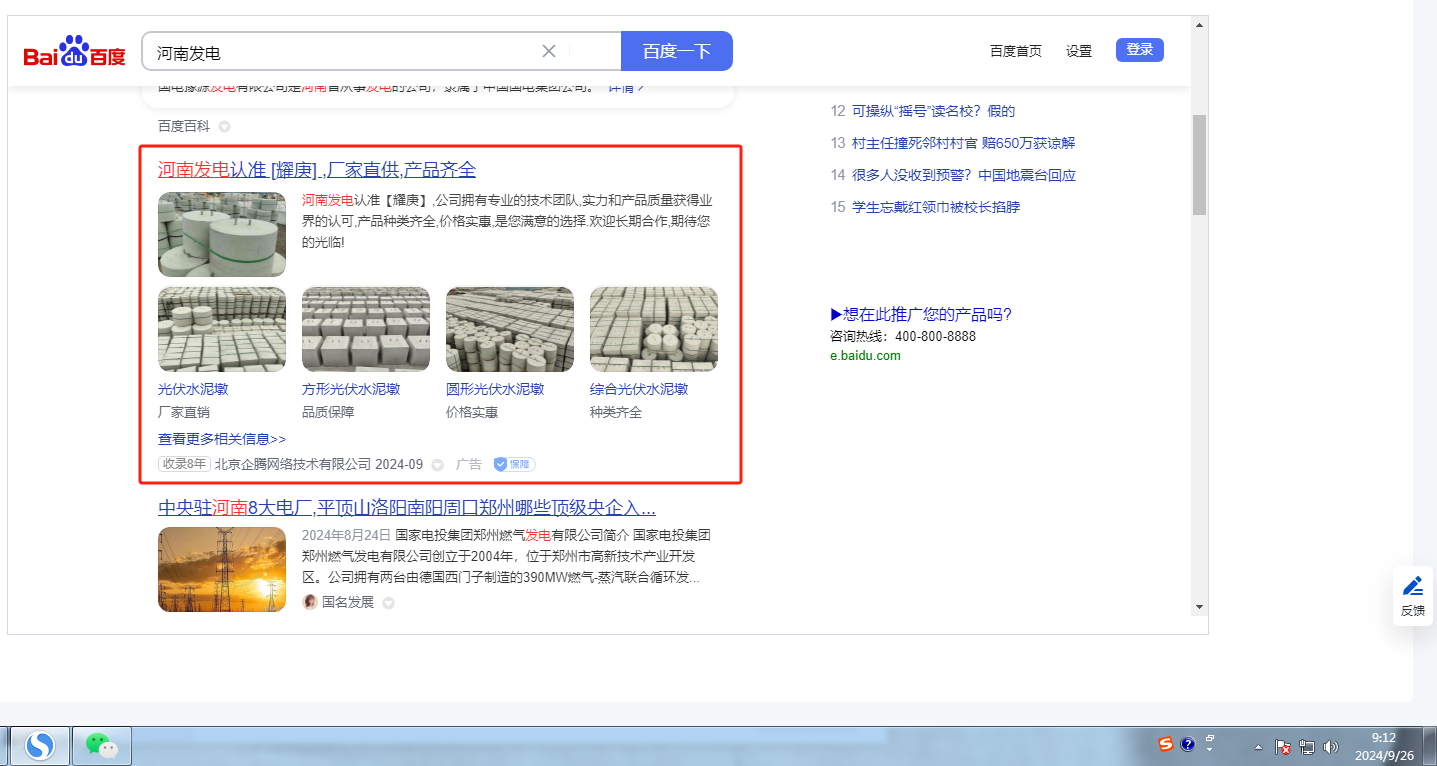Click the page scrollbar up arrow
This screenshot has height=766, width=1437.
1199,24
